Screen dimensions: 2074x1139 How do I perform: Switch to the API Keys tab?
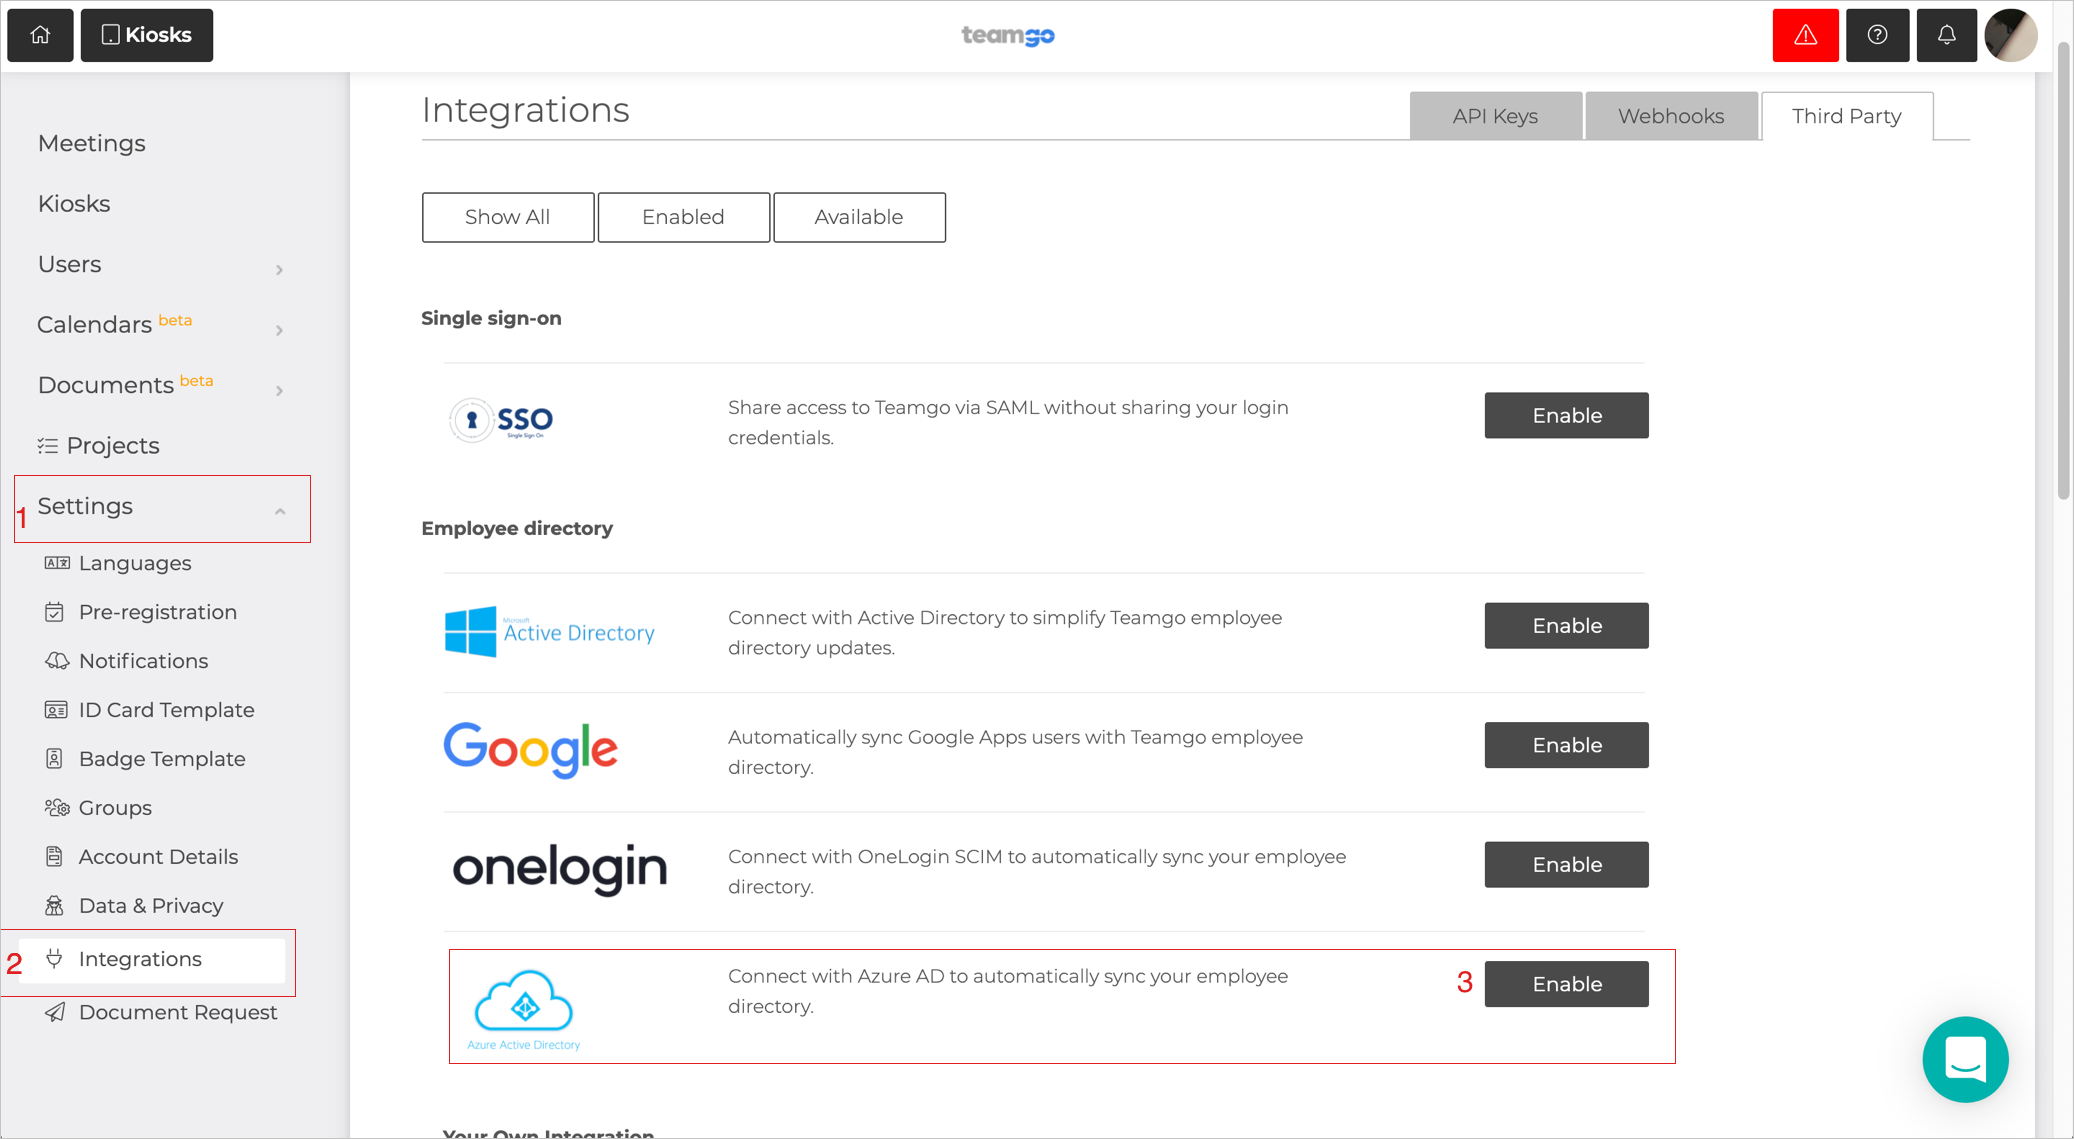pos(1495,116)
